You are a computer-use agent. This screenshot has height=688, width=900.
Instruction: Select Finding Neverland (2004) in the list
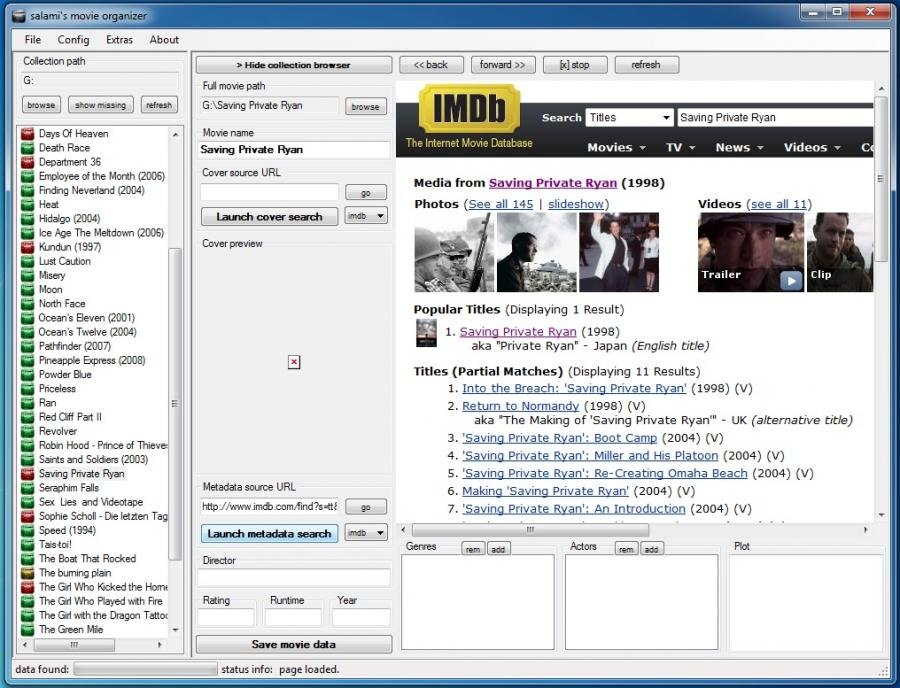(92, 191)
